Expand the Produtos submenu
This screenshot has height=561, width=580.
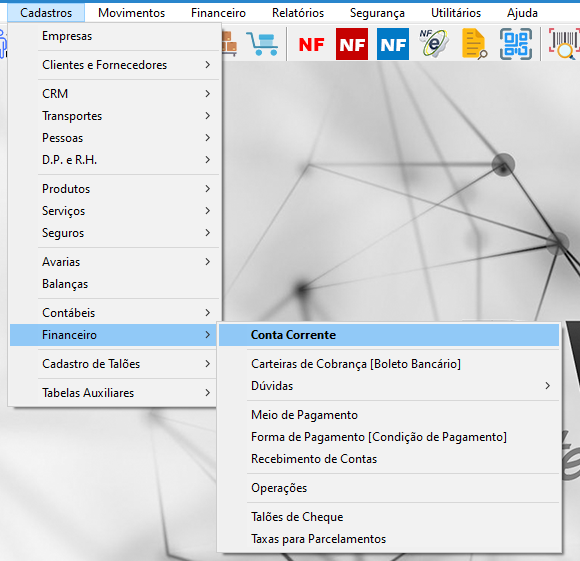126,189
